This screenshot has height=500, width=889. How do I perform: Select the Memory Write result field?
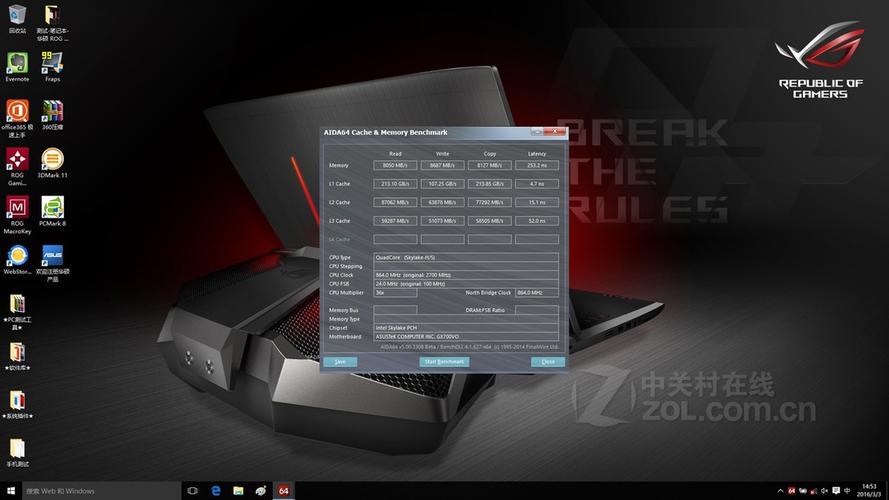pos(442,166)
